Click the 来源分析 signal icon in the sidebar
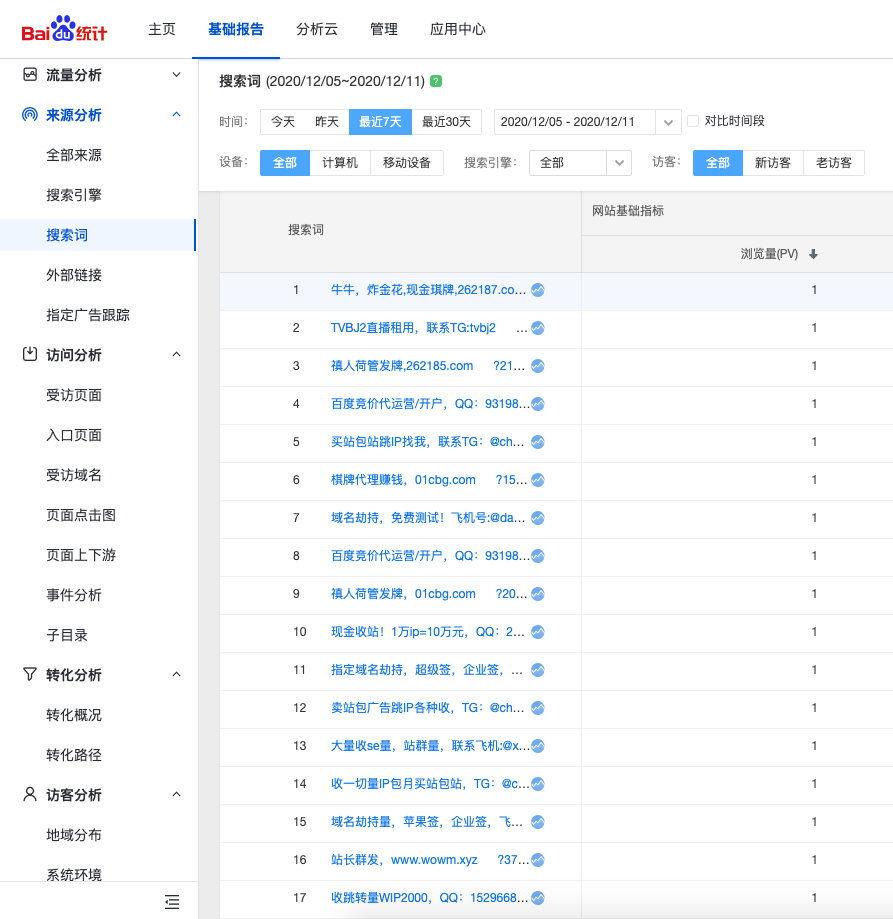This screenshot has height=919, width=893. [x=30, y=115]
